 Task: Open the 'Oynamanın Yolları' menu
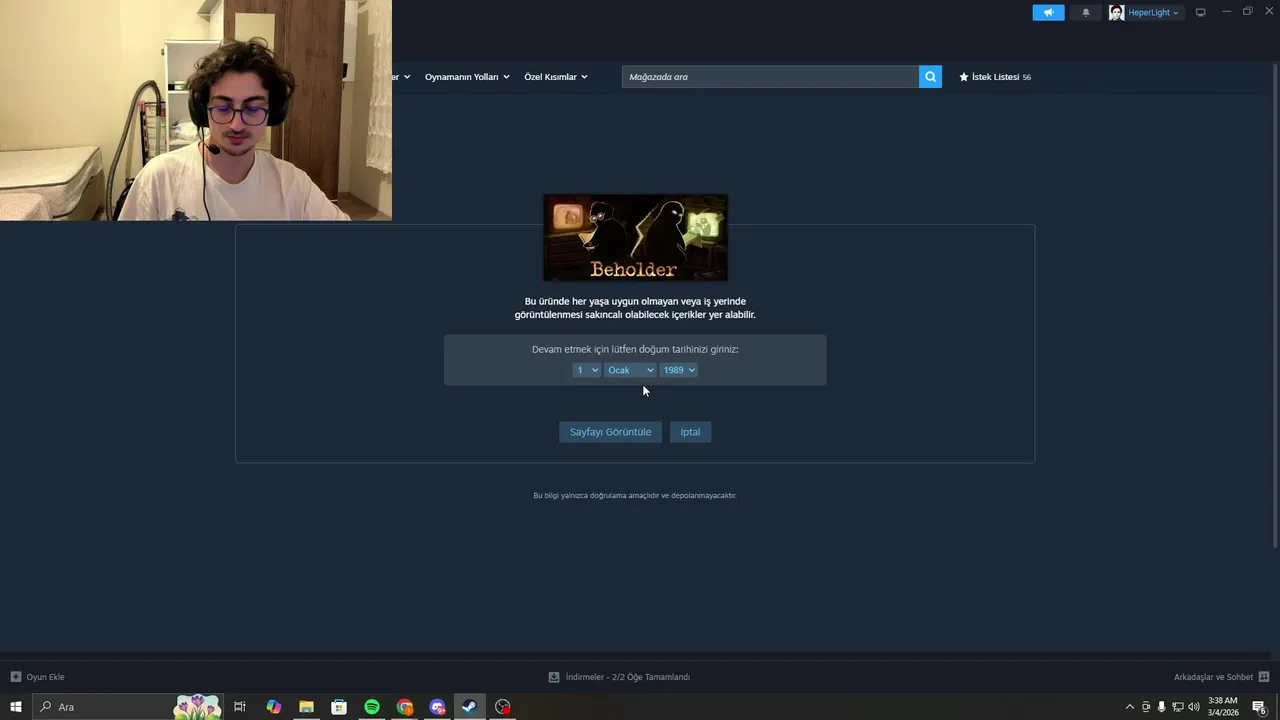(467, 77)
